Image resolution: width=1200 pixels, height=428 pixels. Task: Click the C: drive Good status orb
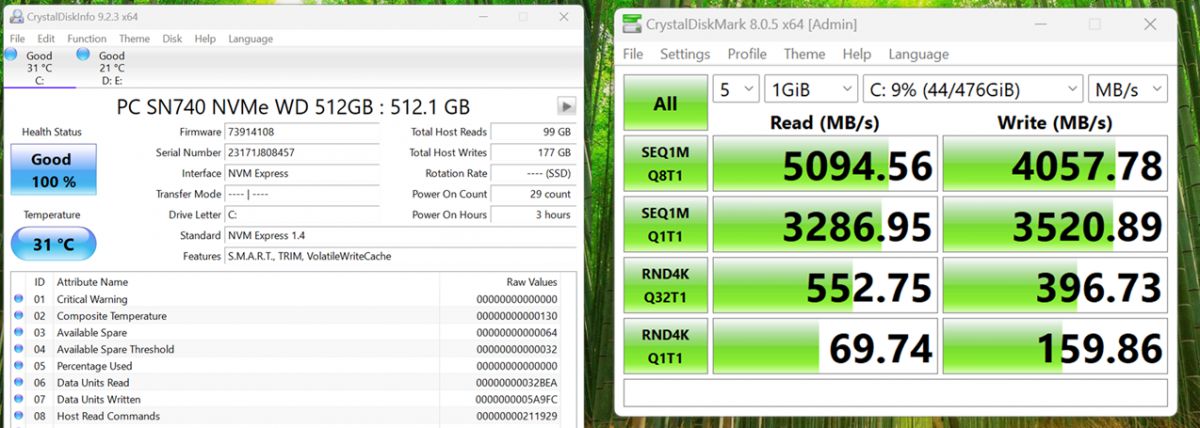[10, 56]
